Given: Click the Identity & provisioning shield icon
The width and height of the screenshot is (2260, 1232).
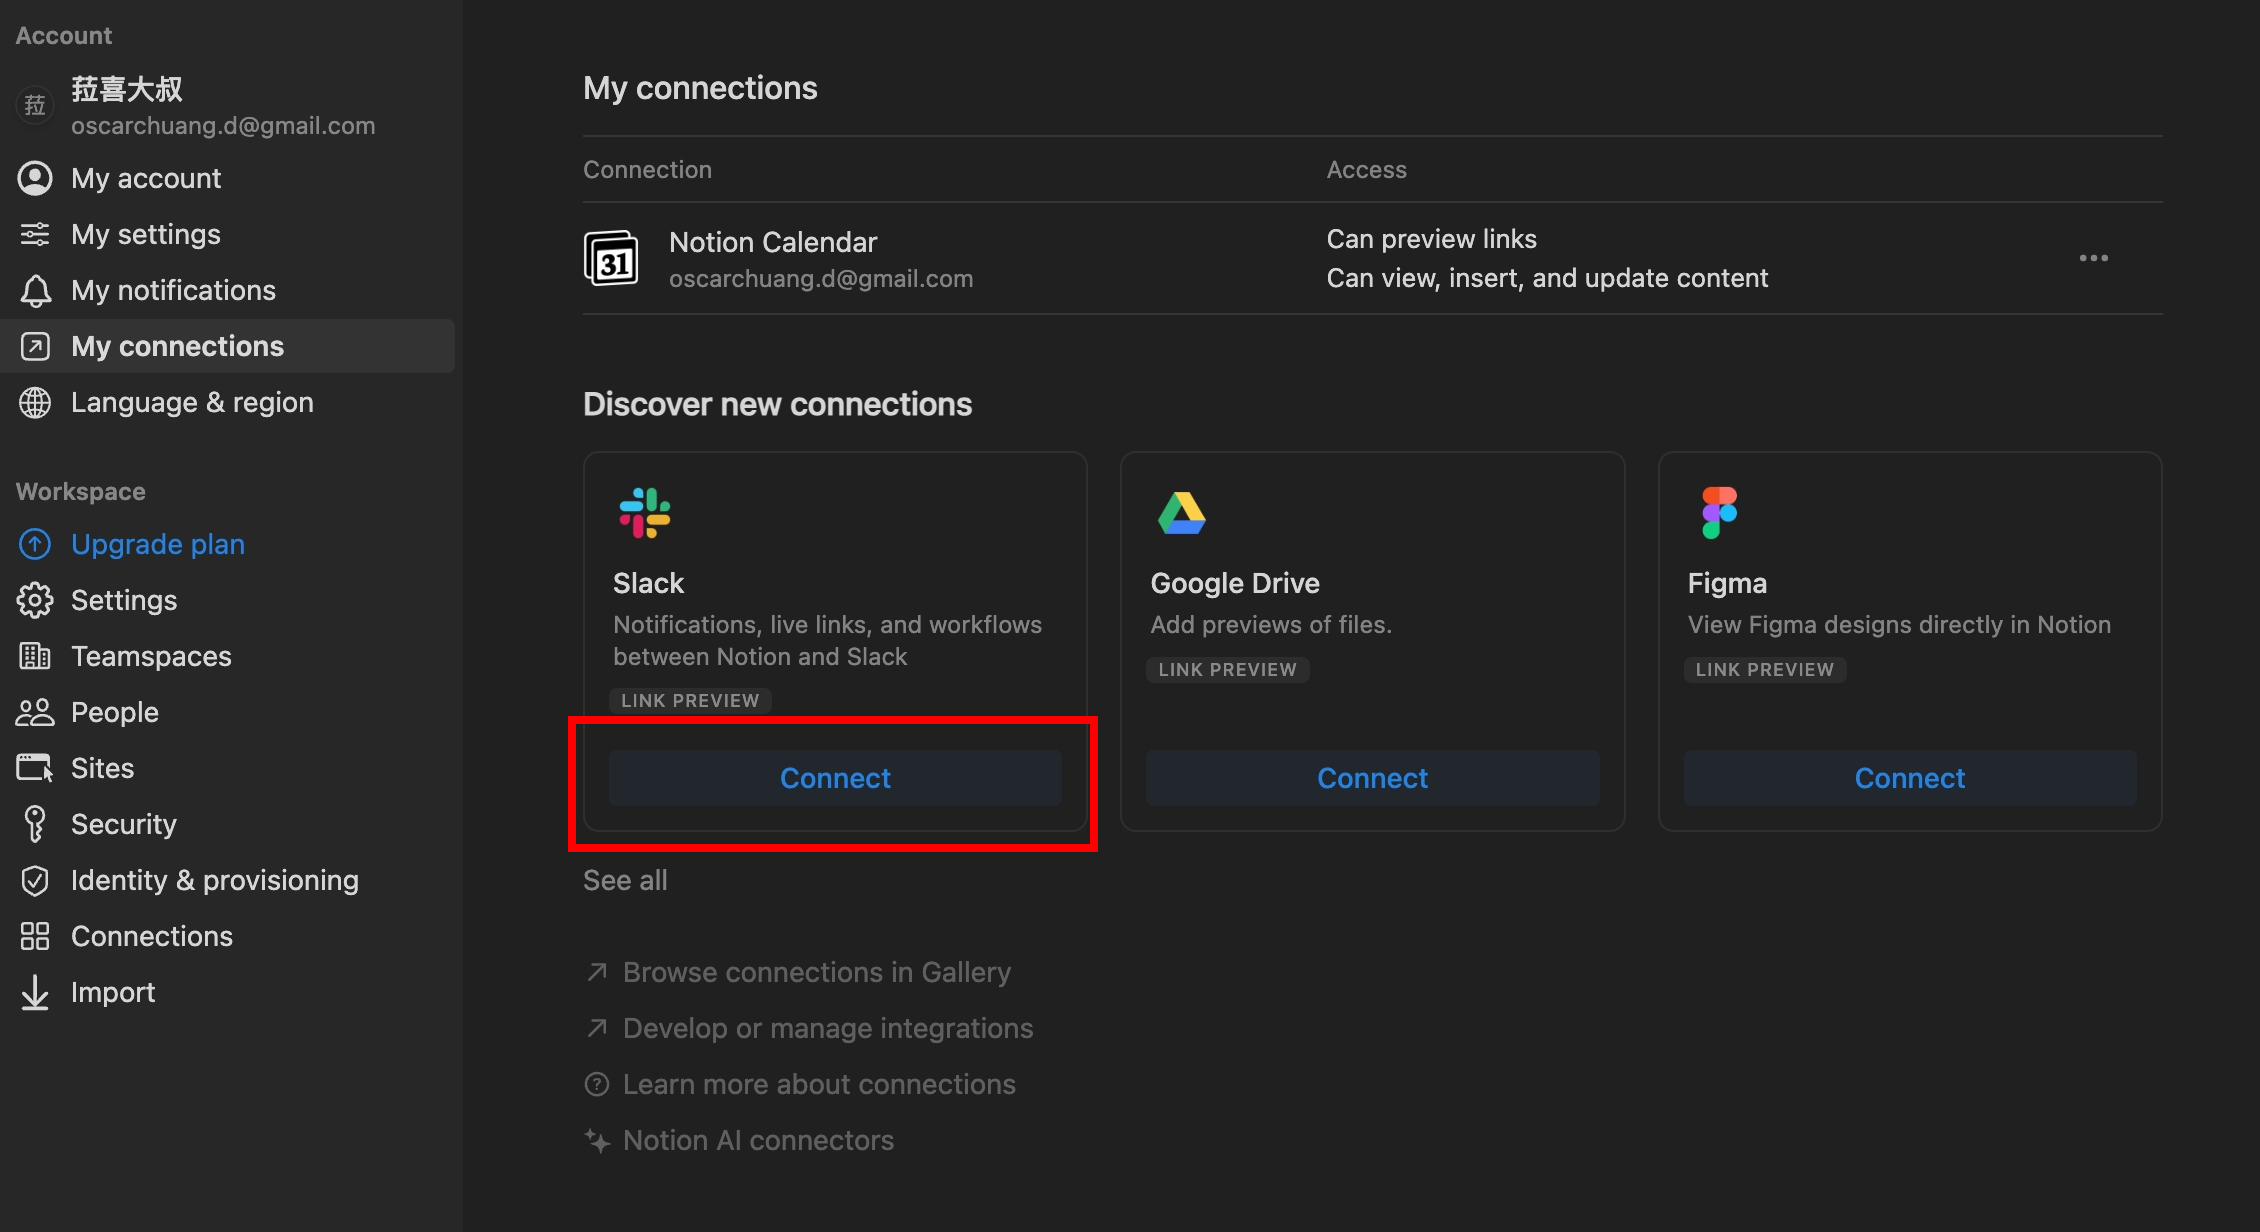Looking at the screenshot, I should 35,880.
